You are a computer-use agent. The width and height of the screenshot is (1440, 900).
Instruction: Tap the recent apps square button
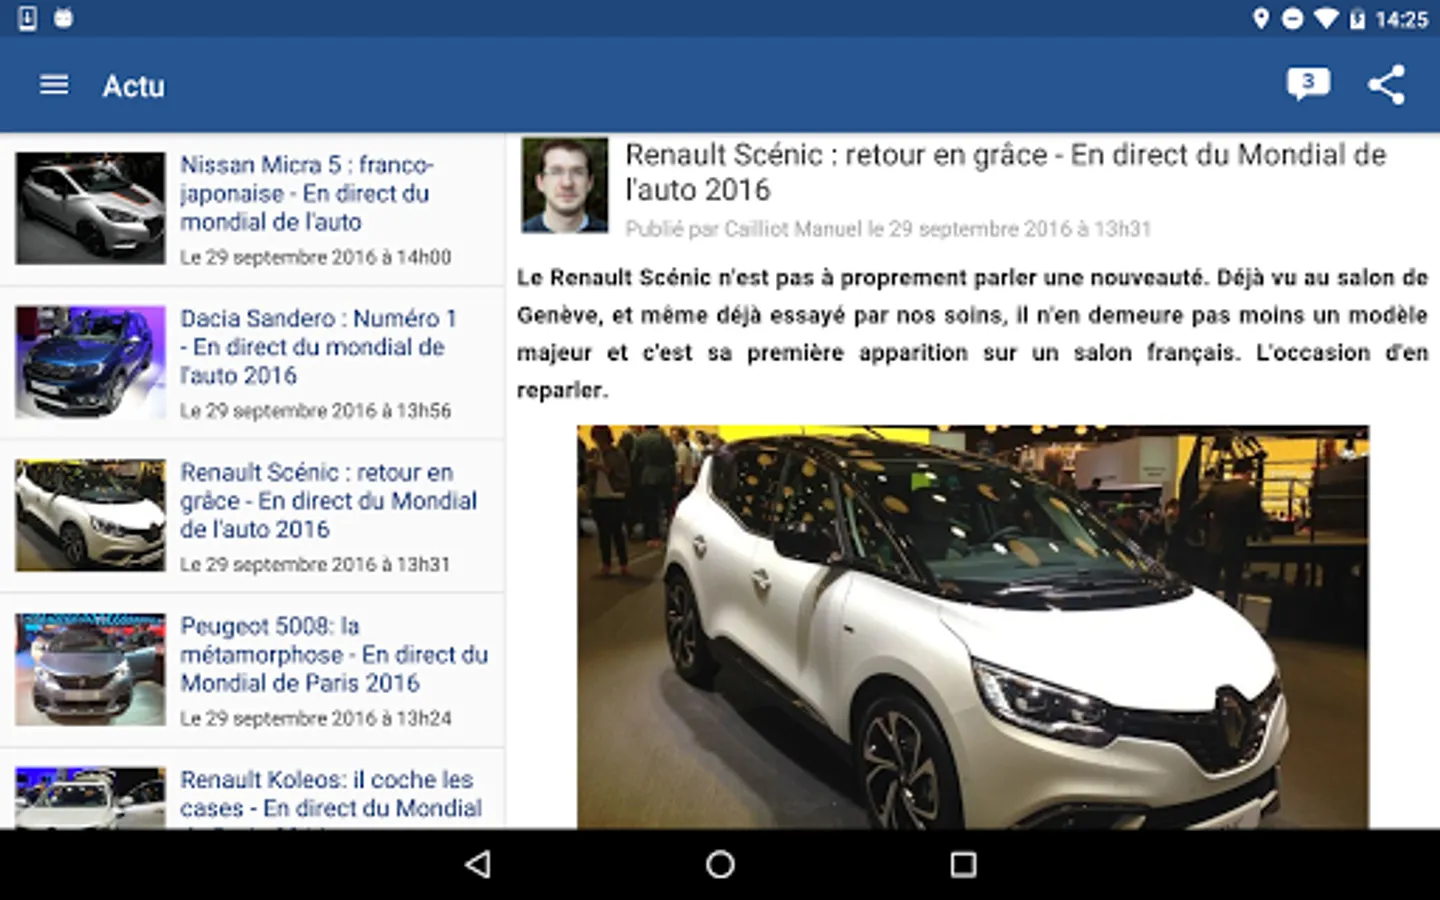[963, 864]
